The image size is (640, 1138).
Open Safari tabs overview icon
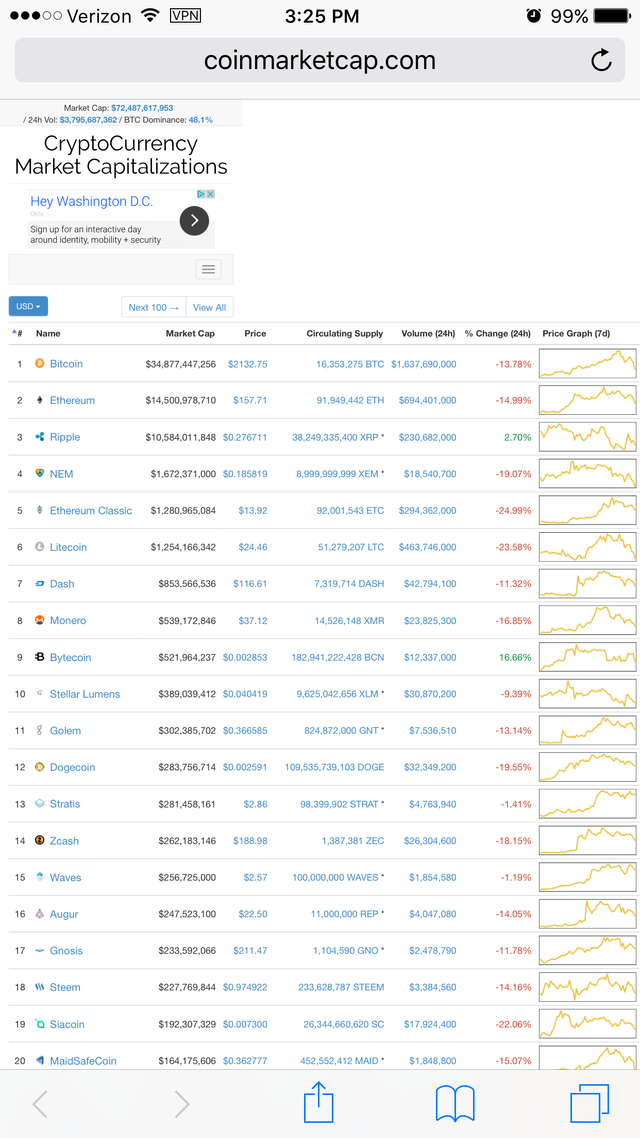(x=590, y=1104)
